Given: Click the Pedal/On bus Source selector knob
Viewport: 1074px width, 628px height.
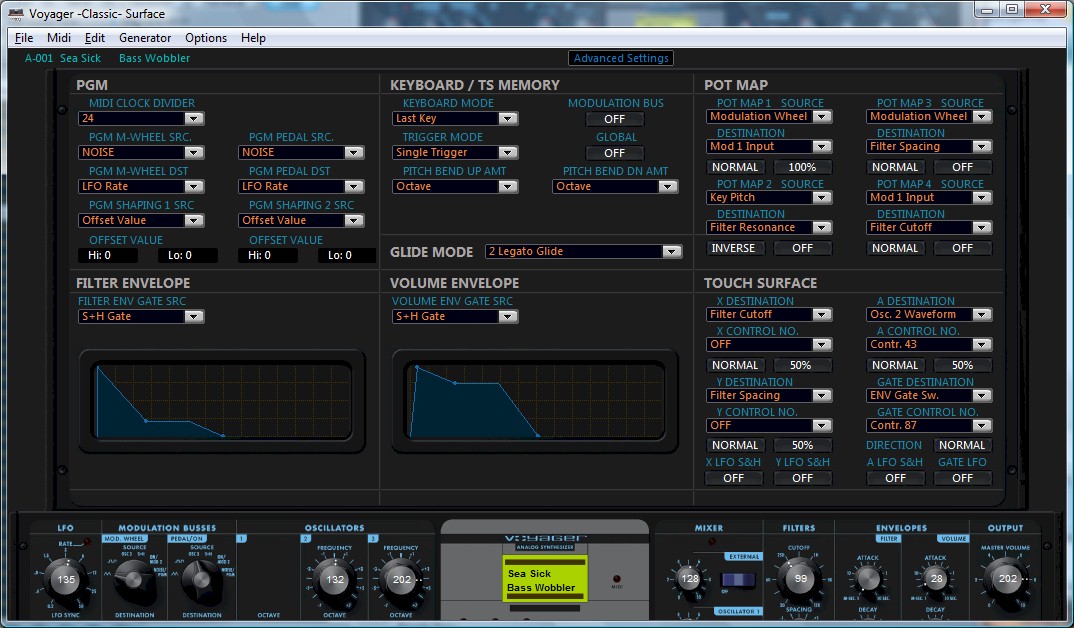Looking at the screenshot, I should tap(201, 579).
